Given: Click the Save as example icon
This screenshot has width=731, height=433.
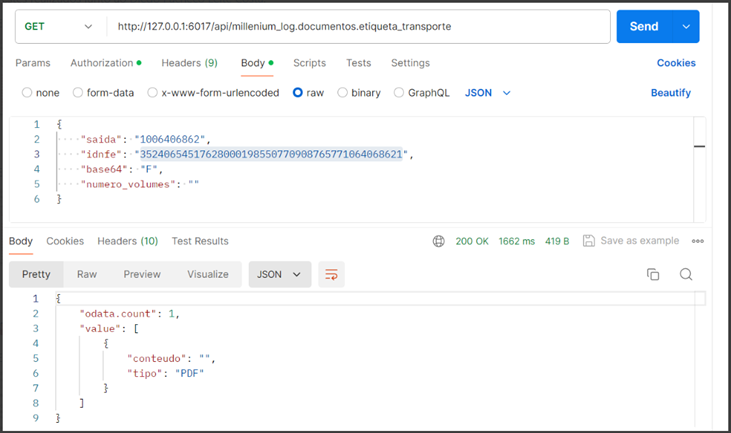Looking at the screenshot, I should pyautogui.click(x=589, y=241).
